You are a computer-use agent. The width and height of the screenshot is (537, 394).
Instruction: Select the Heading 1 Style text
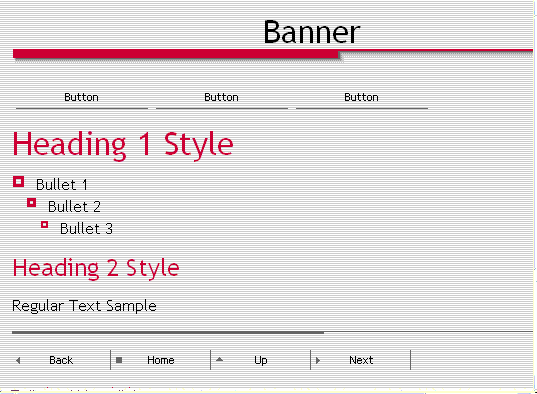[x=123, y=145]
